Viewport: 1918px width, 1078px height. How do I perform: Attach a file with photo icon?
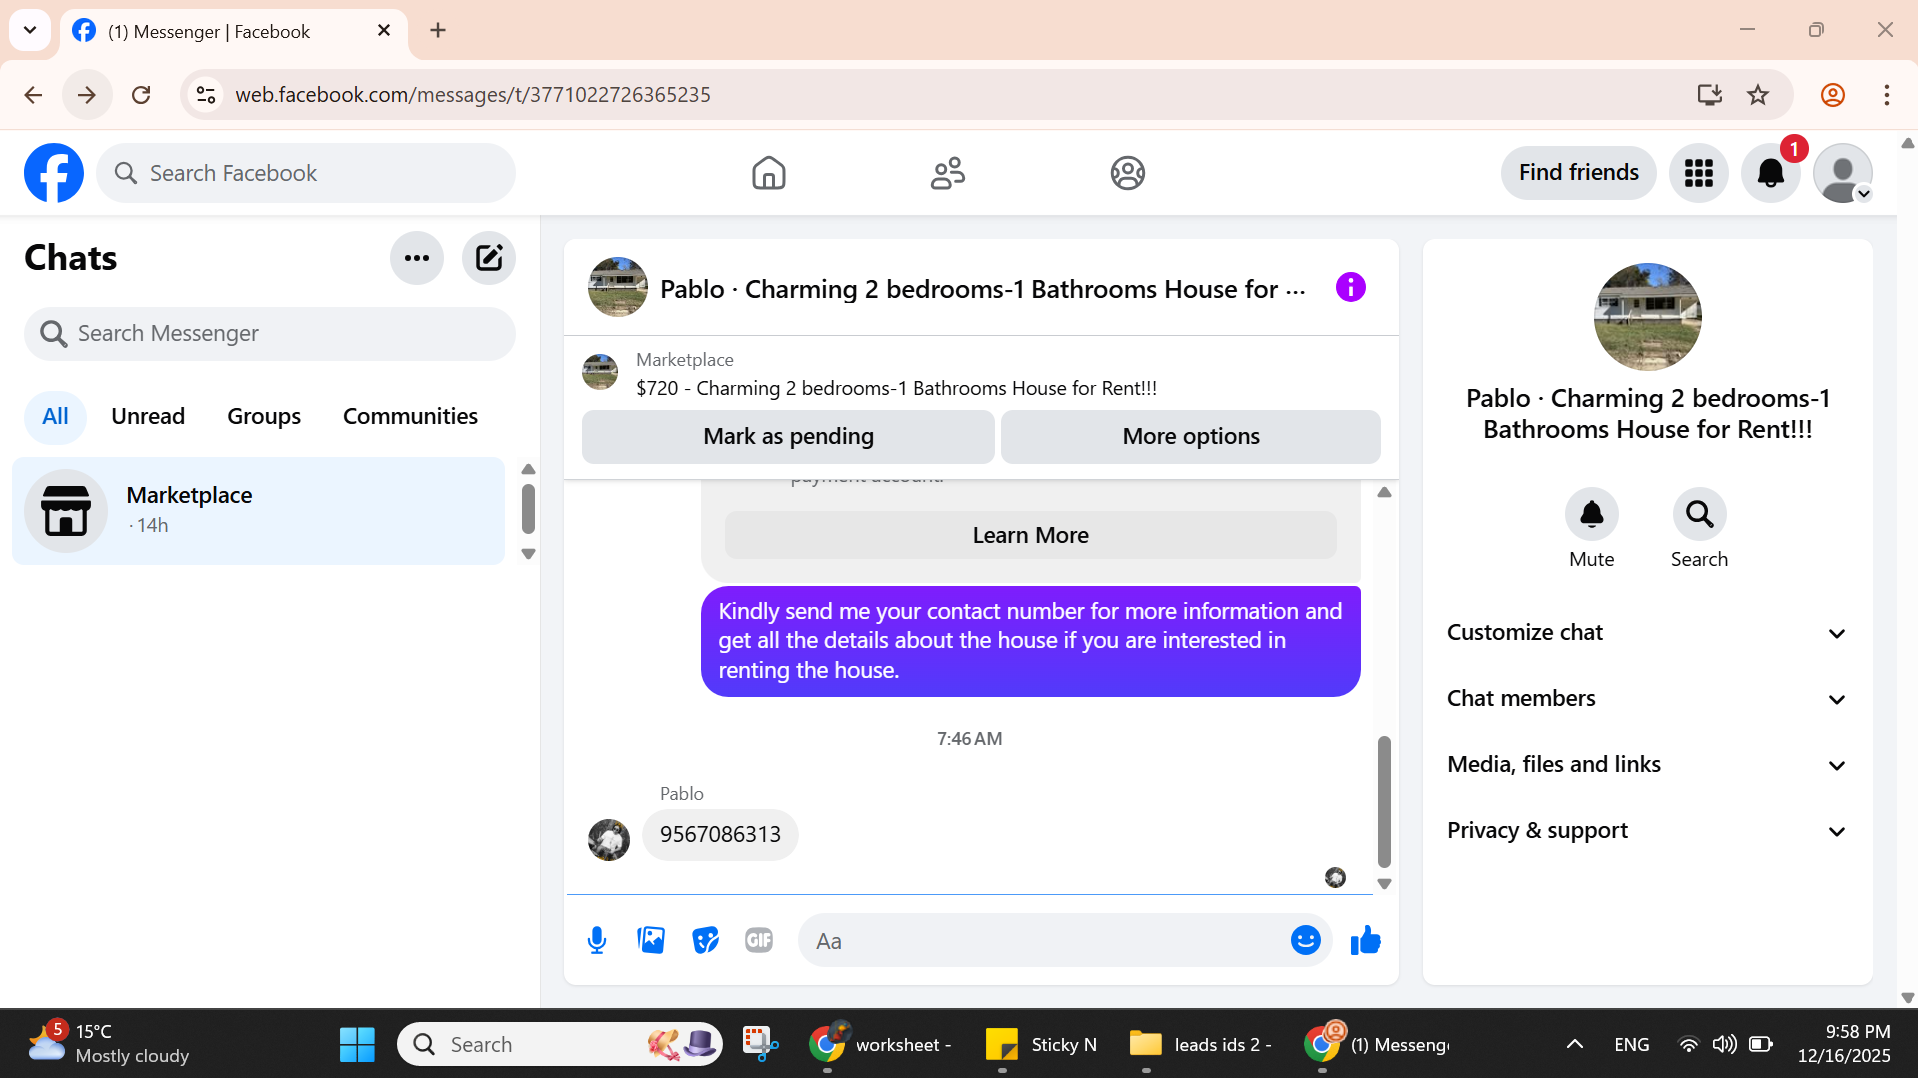651,940
